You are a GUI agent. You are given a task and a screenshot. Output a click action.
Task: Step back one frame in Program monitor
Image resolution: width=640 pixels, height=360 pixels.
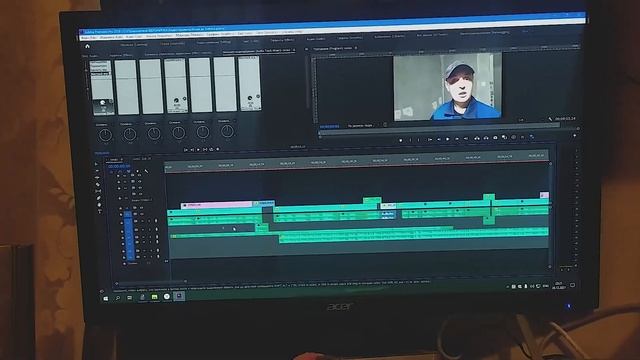coord(439,139)
